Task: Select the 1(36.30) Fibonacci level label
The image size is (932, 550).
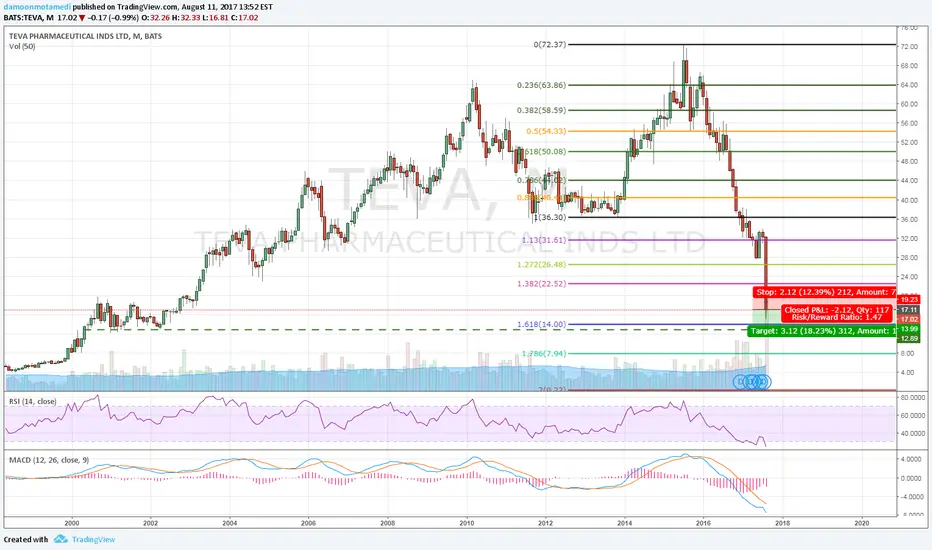Action: point(550,217)
